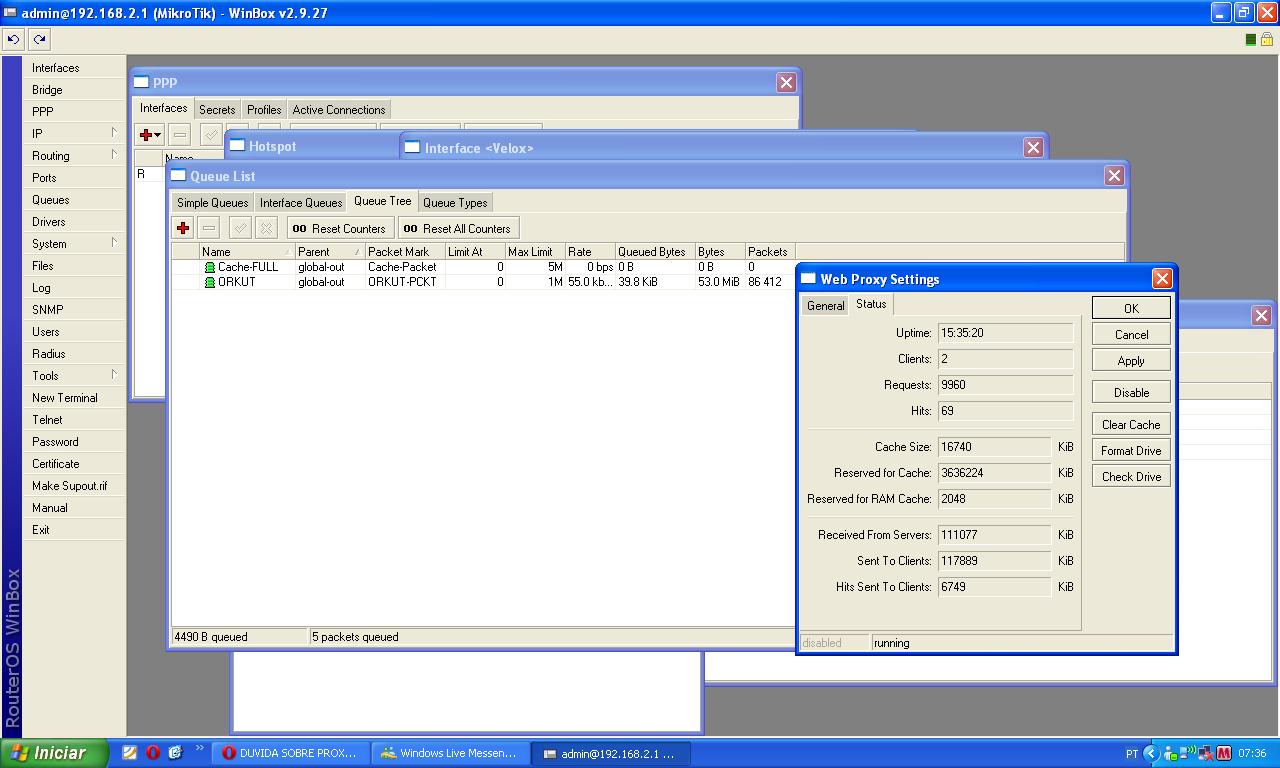Image resolution: width=1280 pixels, height=768 pixels.
Task: Click the wireless network tray icon
Action: pos(1188,754)
